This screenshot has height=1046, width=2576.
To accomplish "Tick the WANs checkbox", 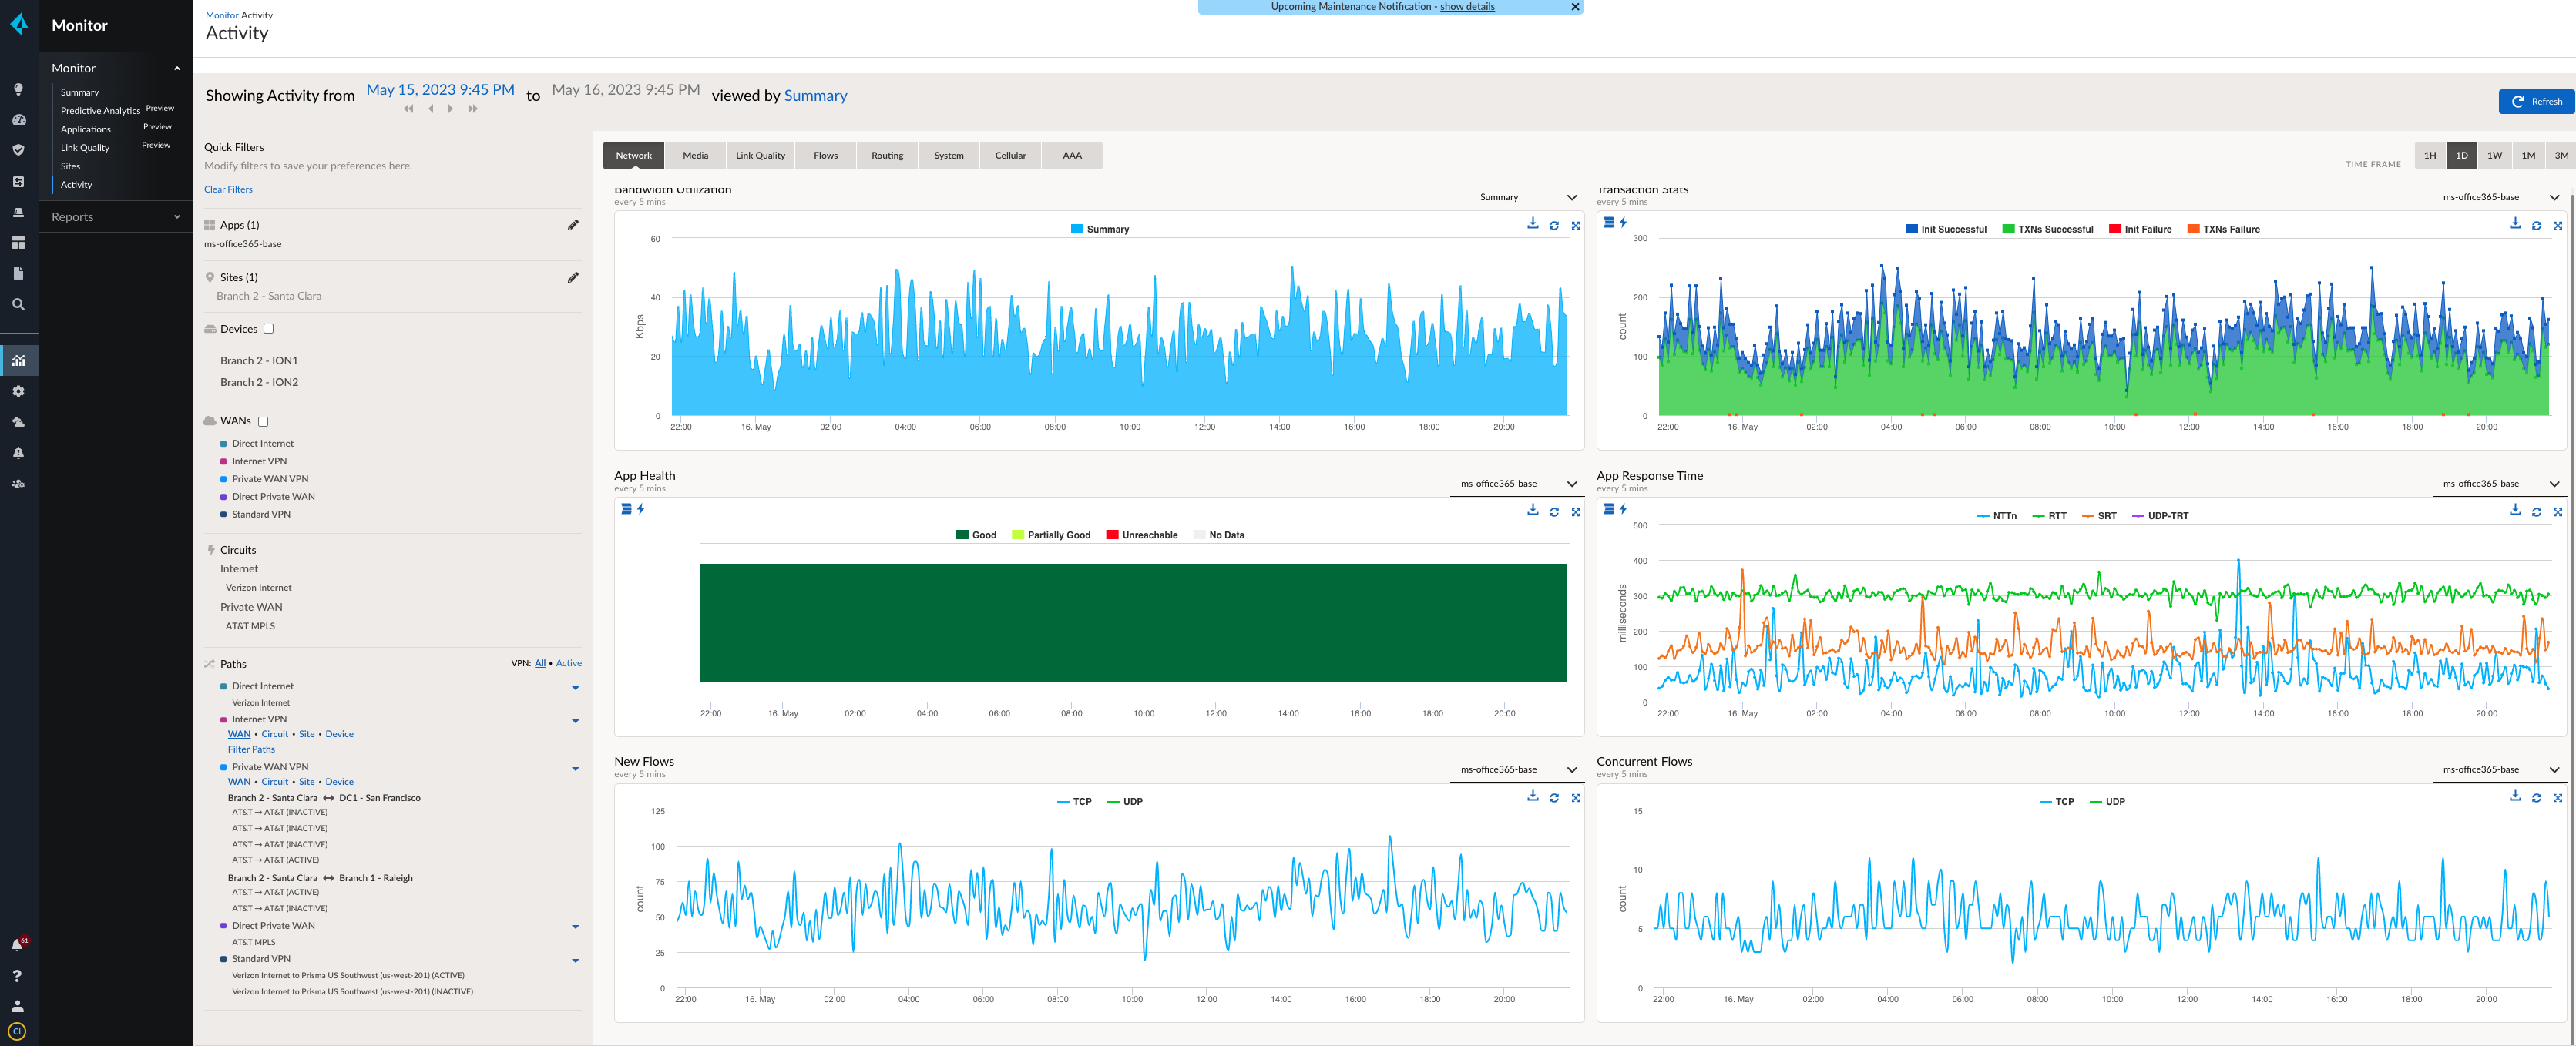I will pos(263,421).
